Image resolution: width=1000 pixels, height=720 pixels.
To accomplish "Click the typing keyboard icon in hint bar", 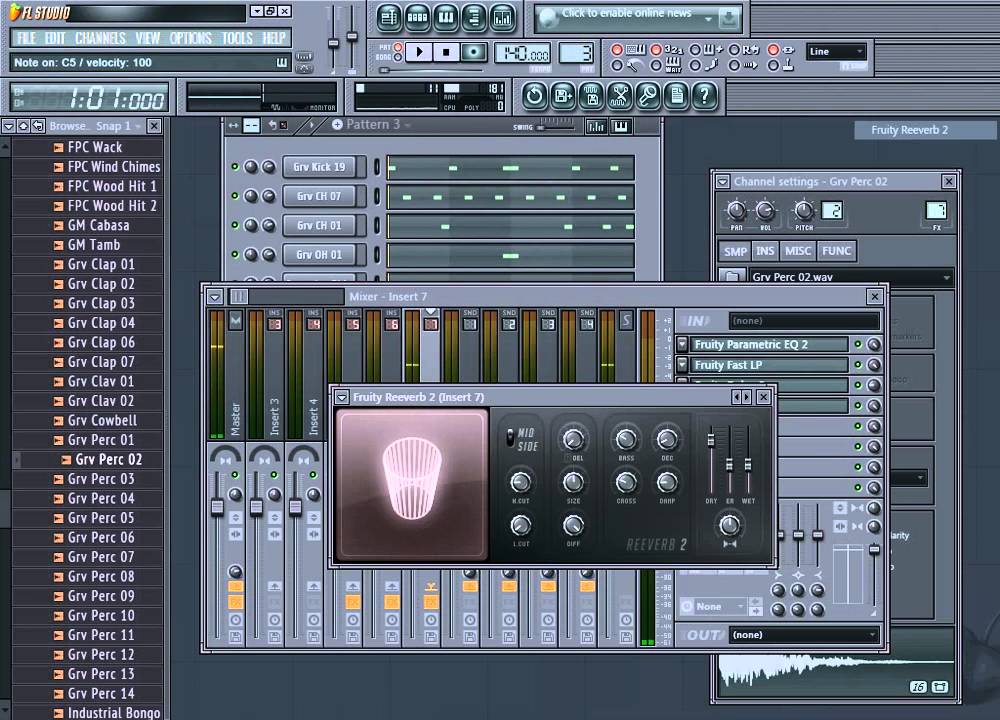I will (x=281, y=62).
